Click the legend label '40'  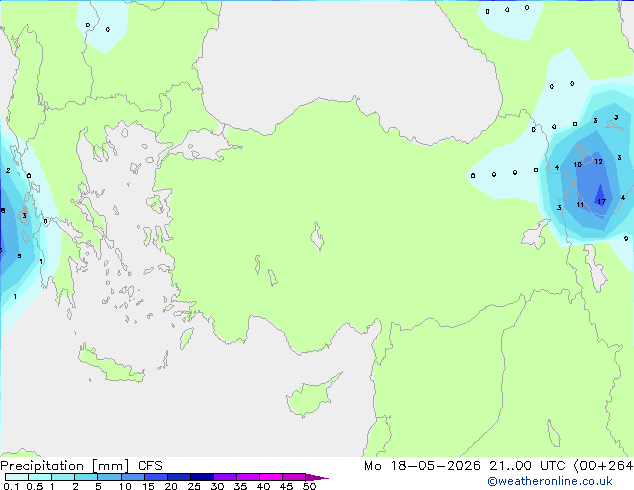pyautogui.click(x=263, y=486)
